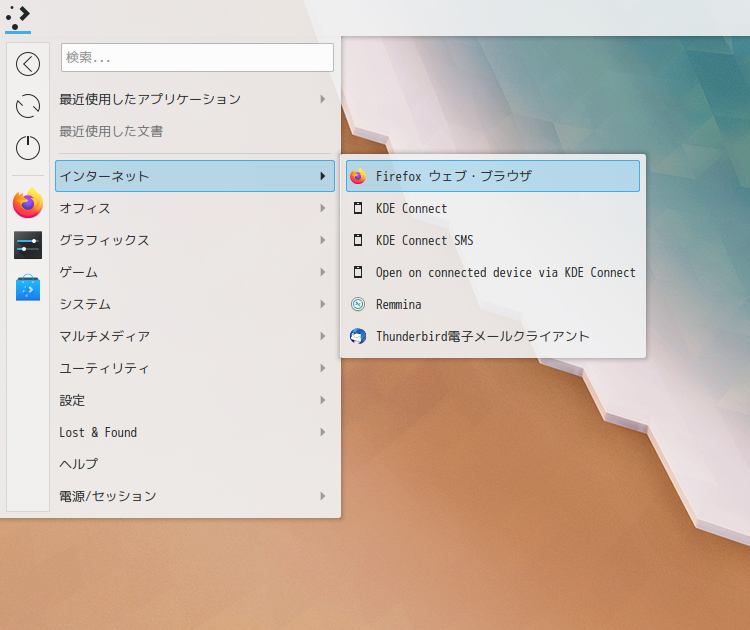Open 最近使用したアプリケーション submenu
The image size is (750, 630).
coord(194,99)
